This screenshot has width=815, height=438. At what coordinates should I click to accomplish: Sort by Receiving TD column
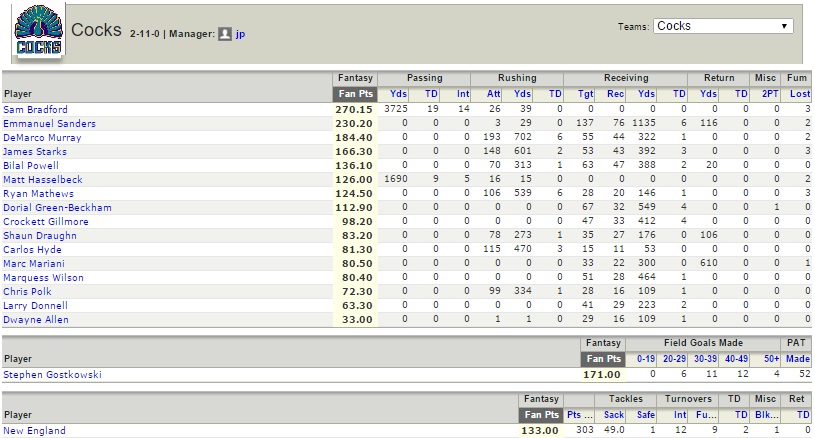pyautogui.click(x=679, y=94)
